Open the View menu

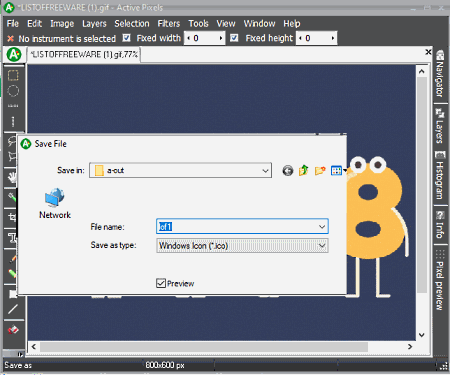point(226,24)
